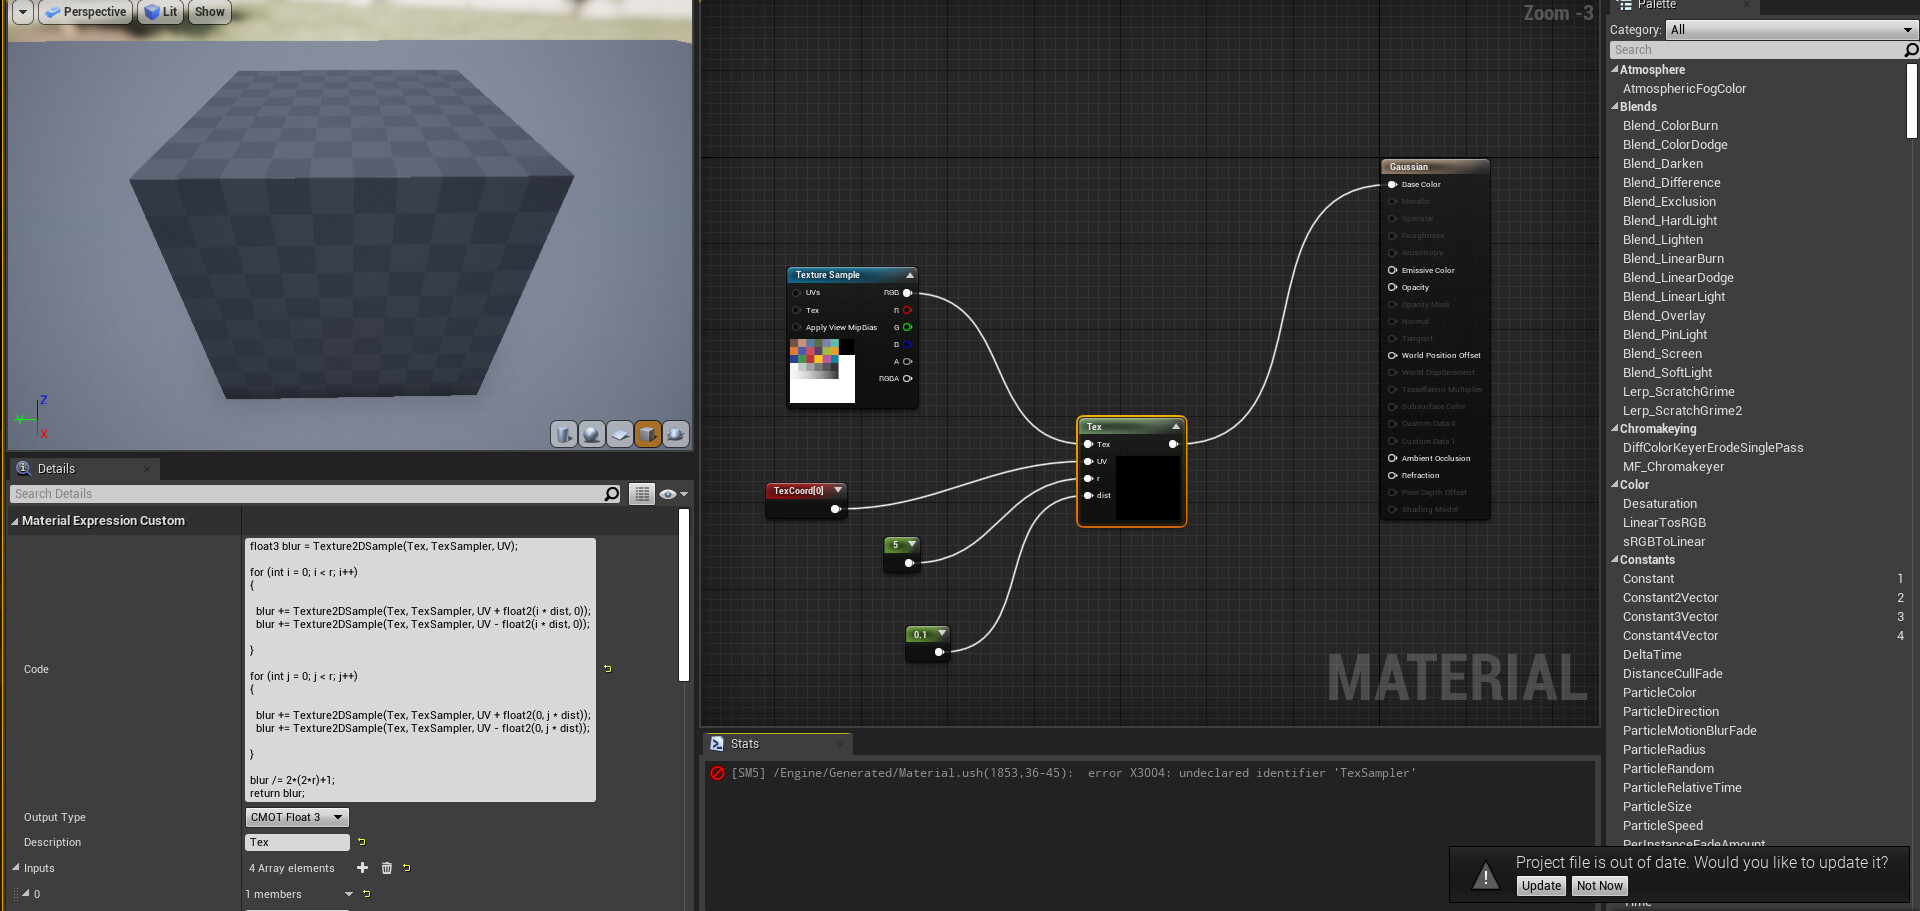Select the sphere preview mesh icon
Viewport: 1920px width, 911px height.
click(592, 434)
